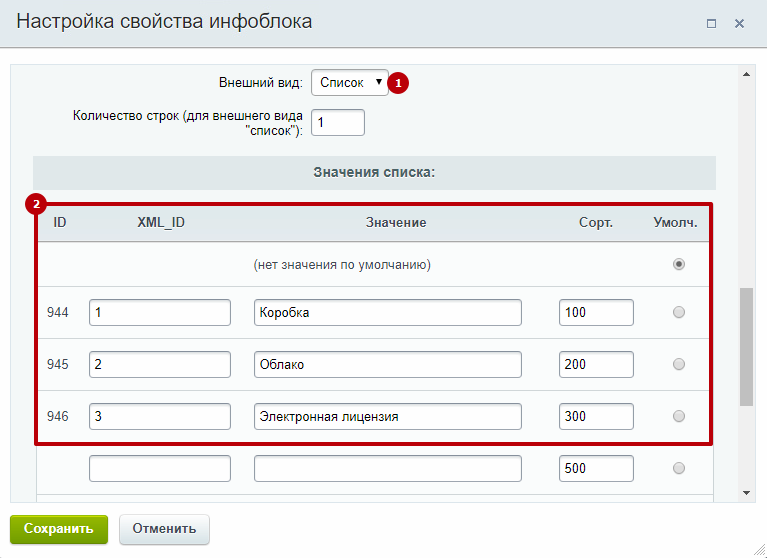Click the empty value field in new row
767x558 pixels.
tap(388, 468)
